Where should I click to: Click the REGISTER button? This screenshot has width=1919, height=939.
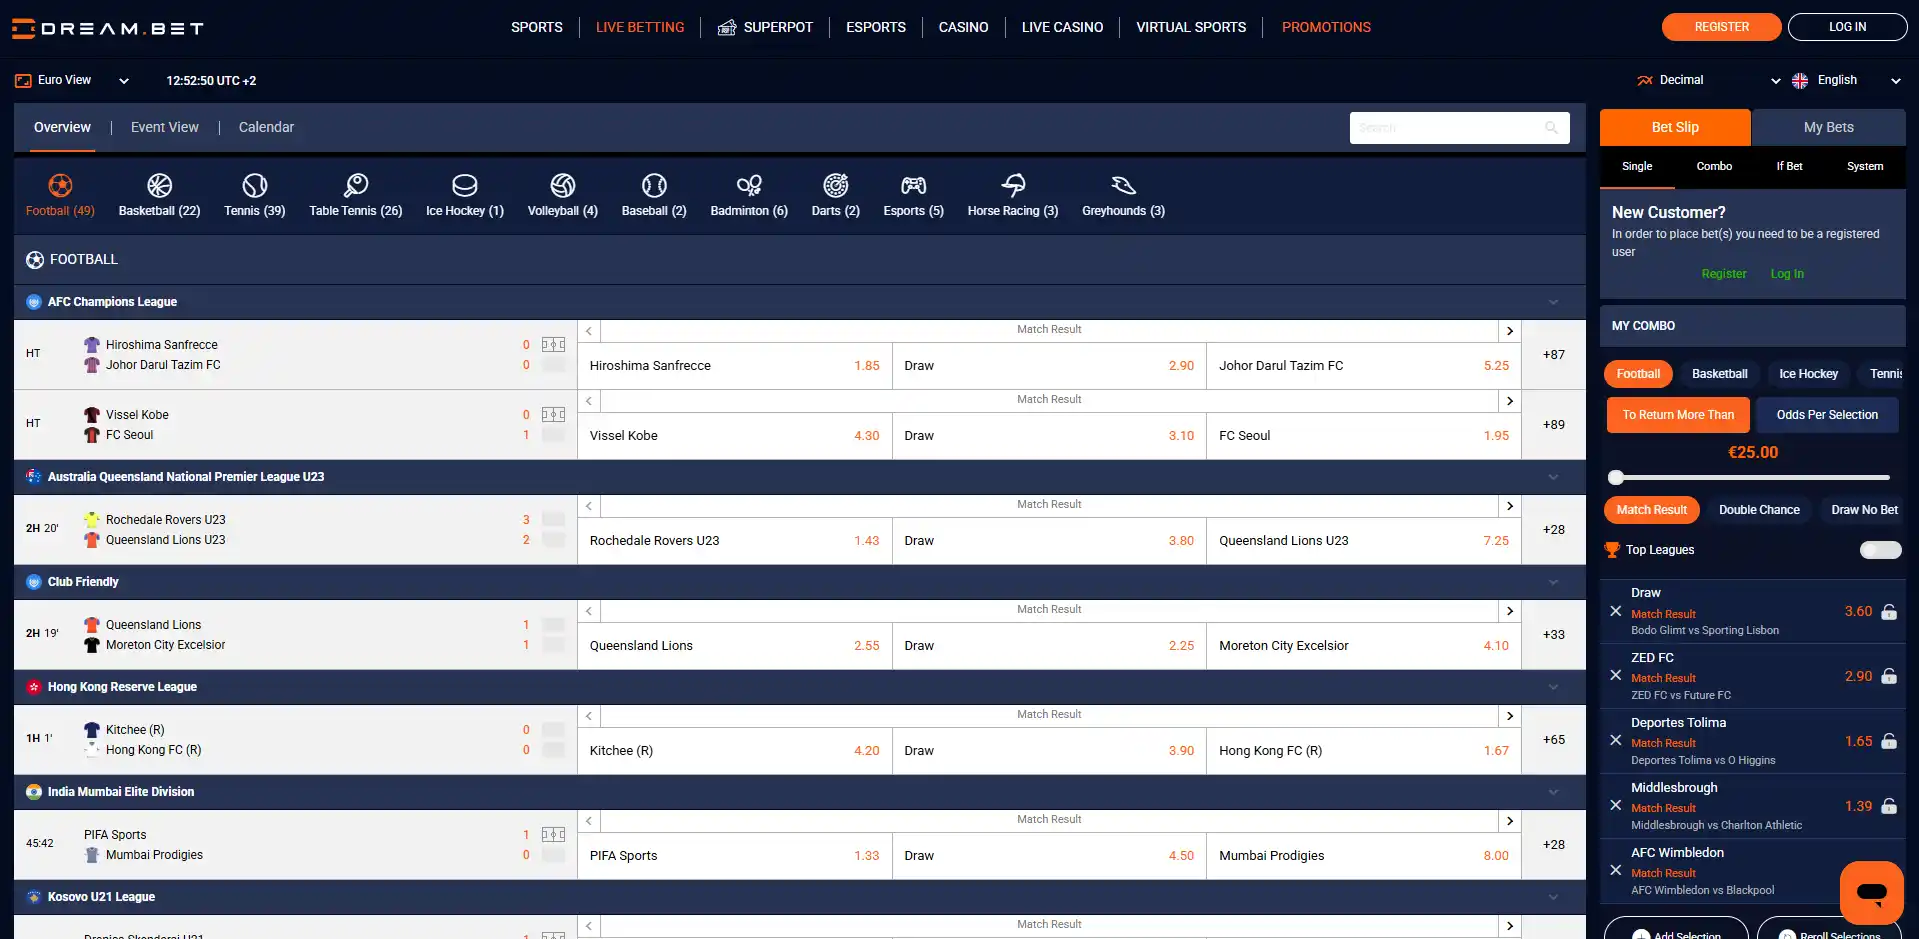[x=1721, y=27]
